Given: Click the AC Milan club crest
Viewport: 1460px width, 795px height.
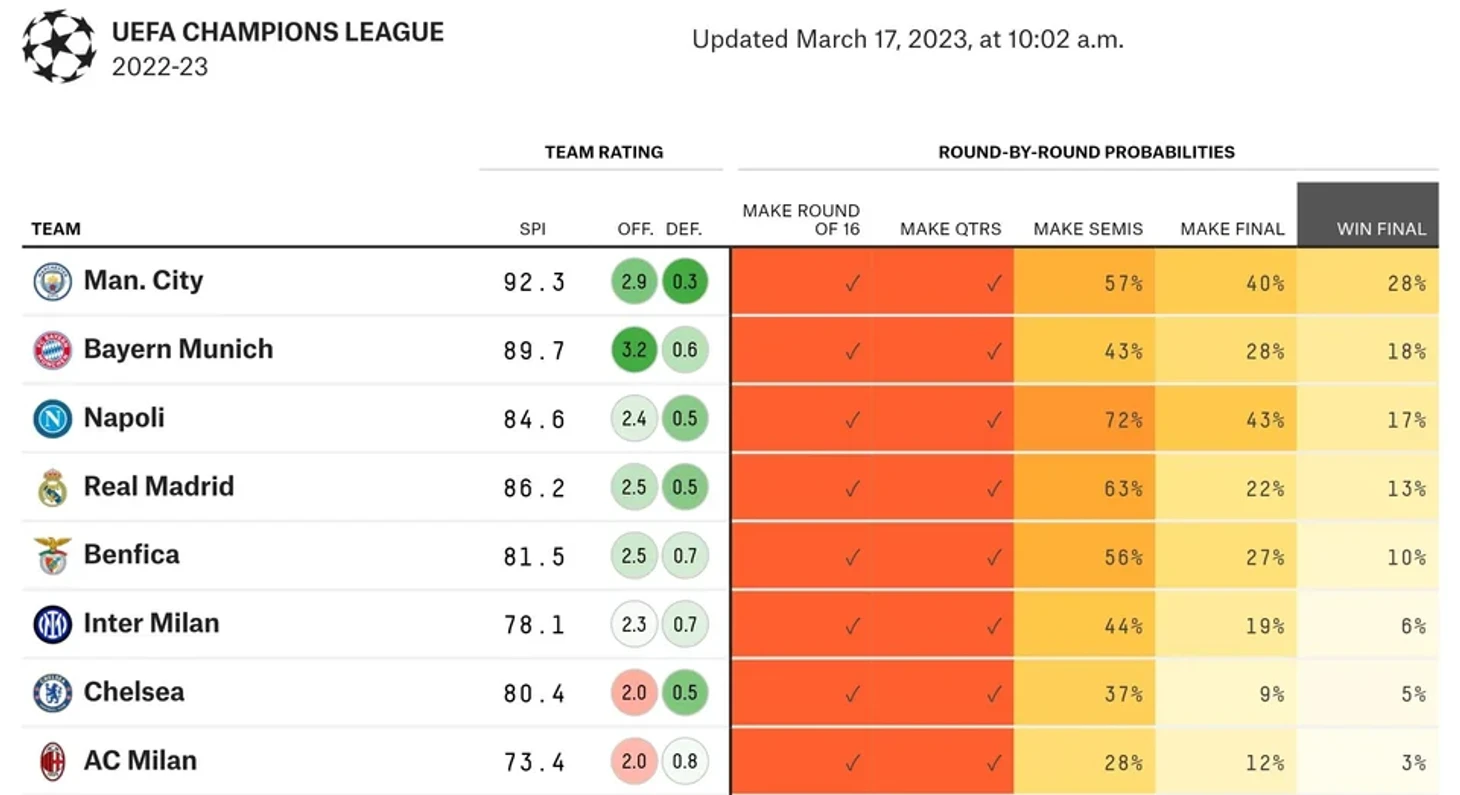Looking at the screenshot, I should 52,762.
